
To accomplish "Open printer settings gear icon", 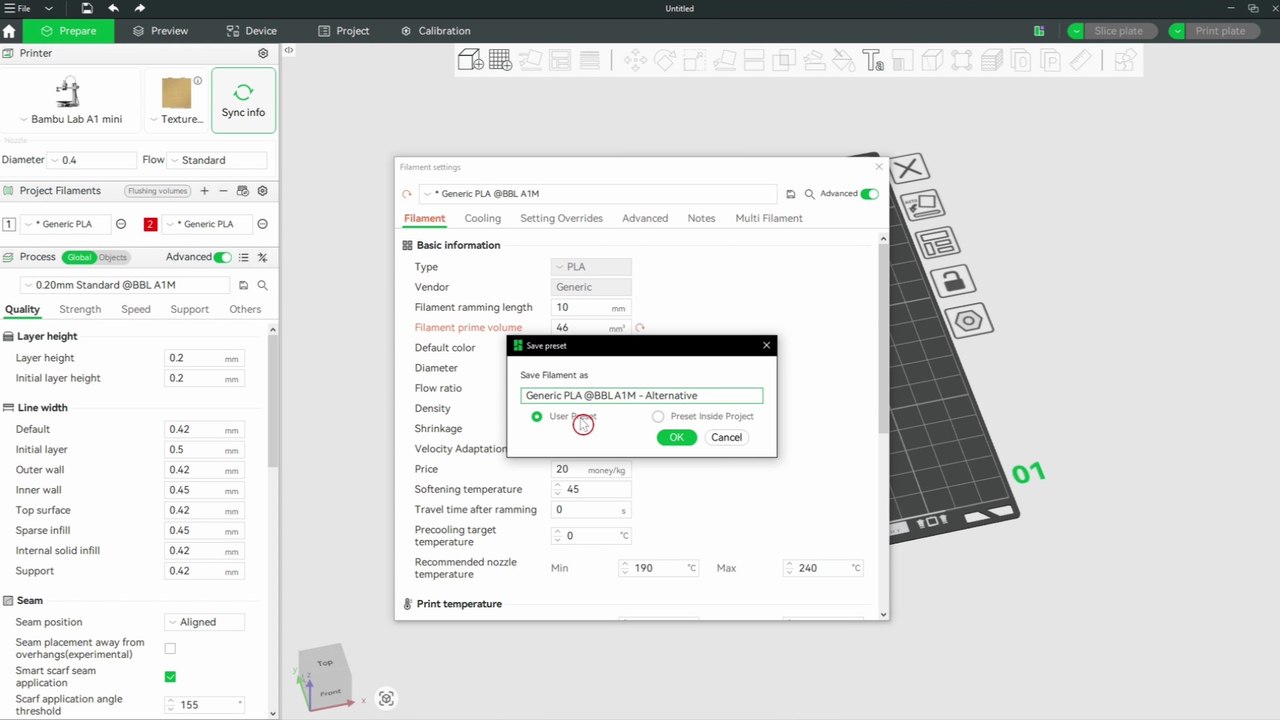I will (263, 53).
